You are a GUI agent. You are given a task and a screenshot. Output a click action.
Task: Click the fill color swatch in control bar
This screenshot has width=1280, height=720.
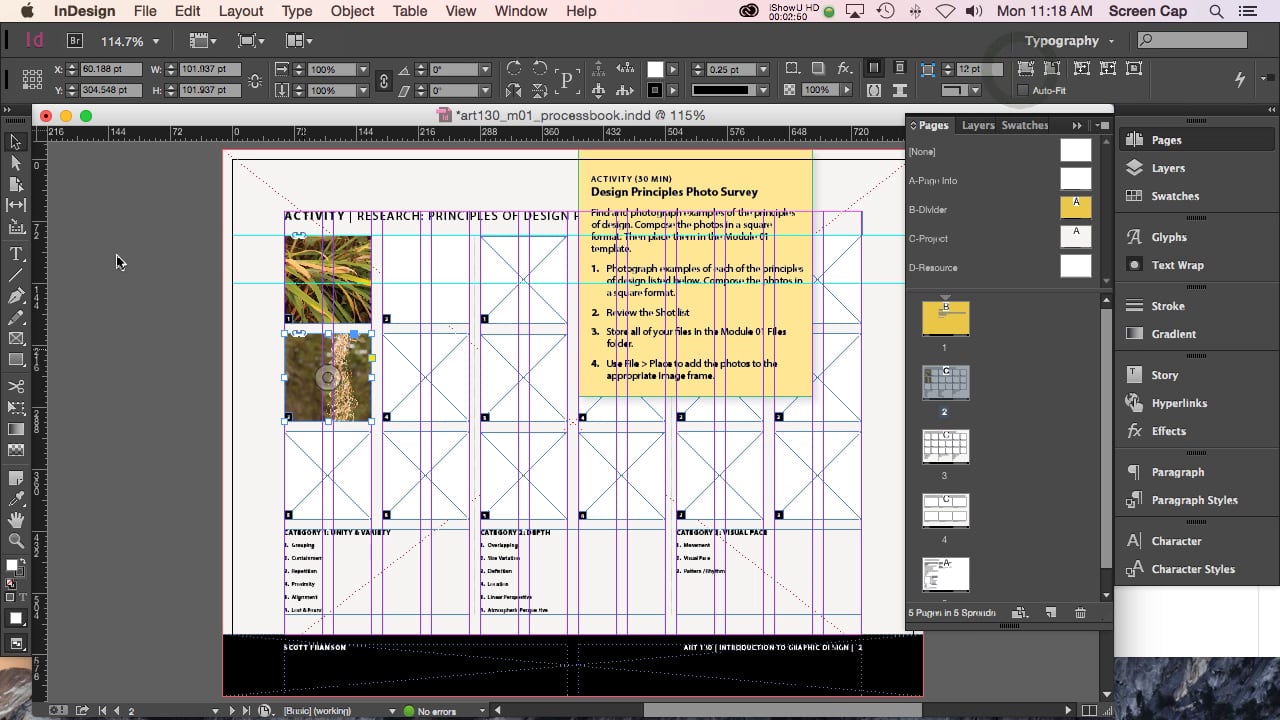point(655,69)
